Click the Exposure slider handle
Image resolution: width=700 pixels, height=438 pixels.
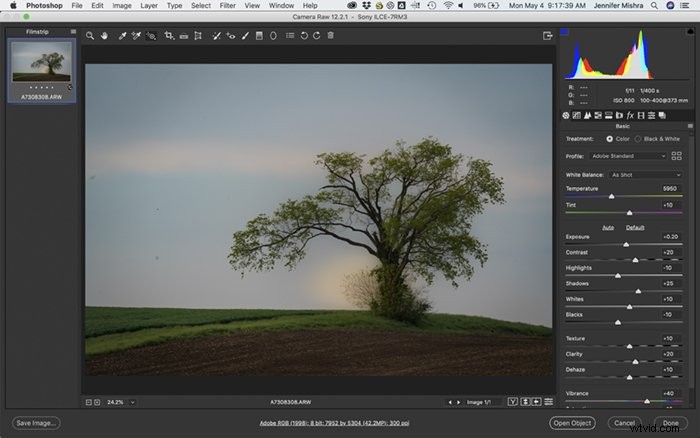(626, 244)
